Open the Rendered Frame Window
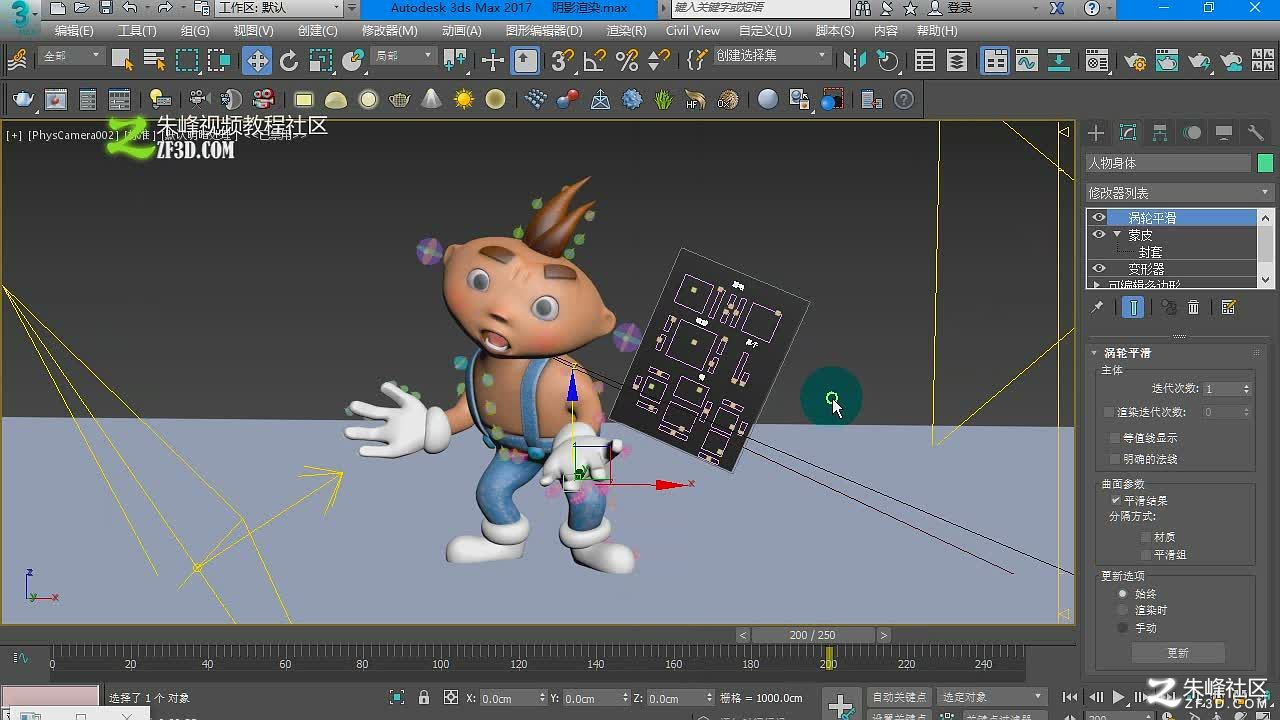 (x=1167, y=61)
